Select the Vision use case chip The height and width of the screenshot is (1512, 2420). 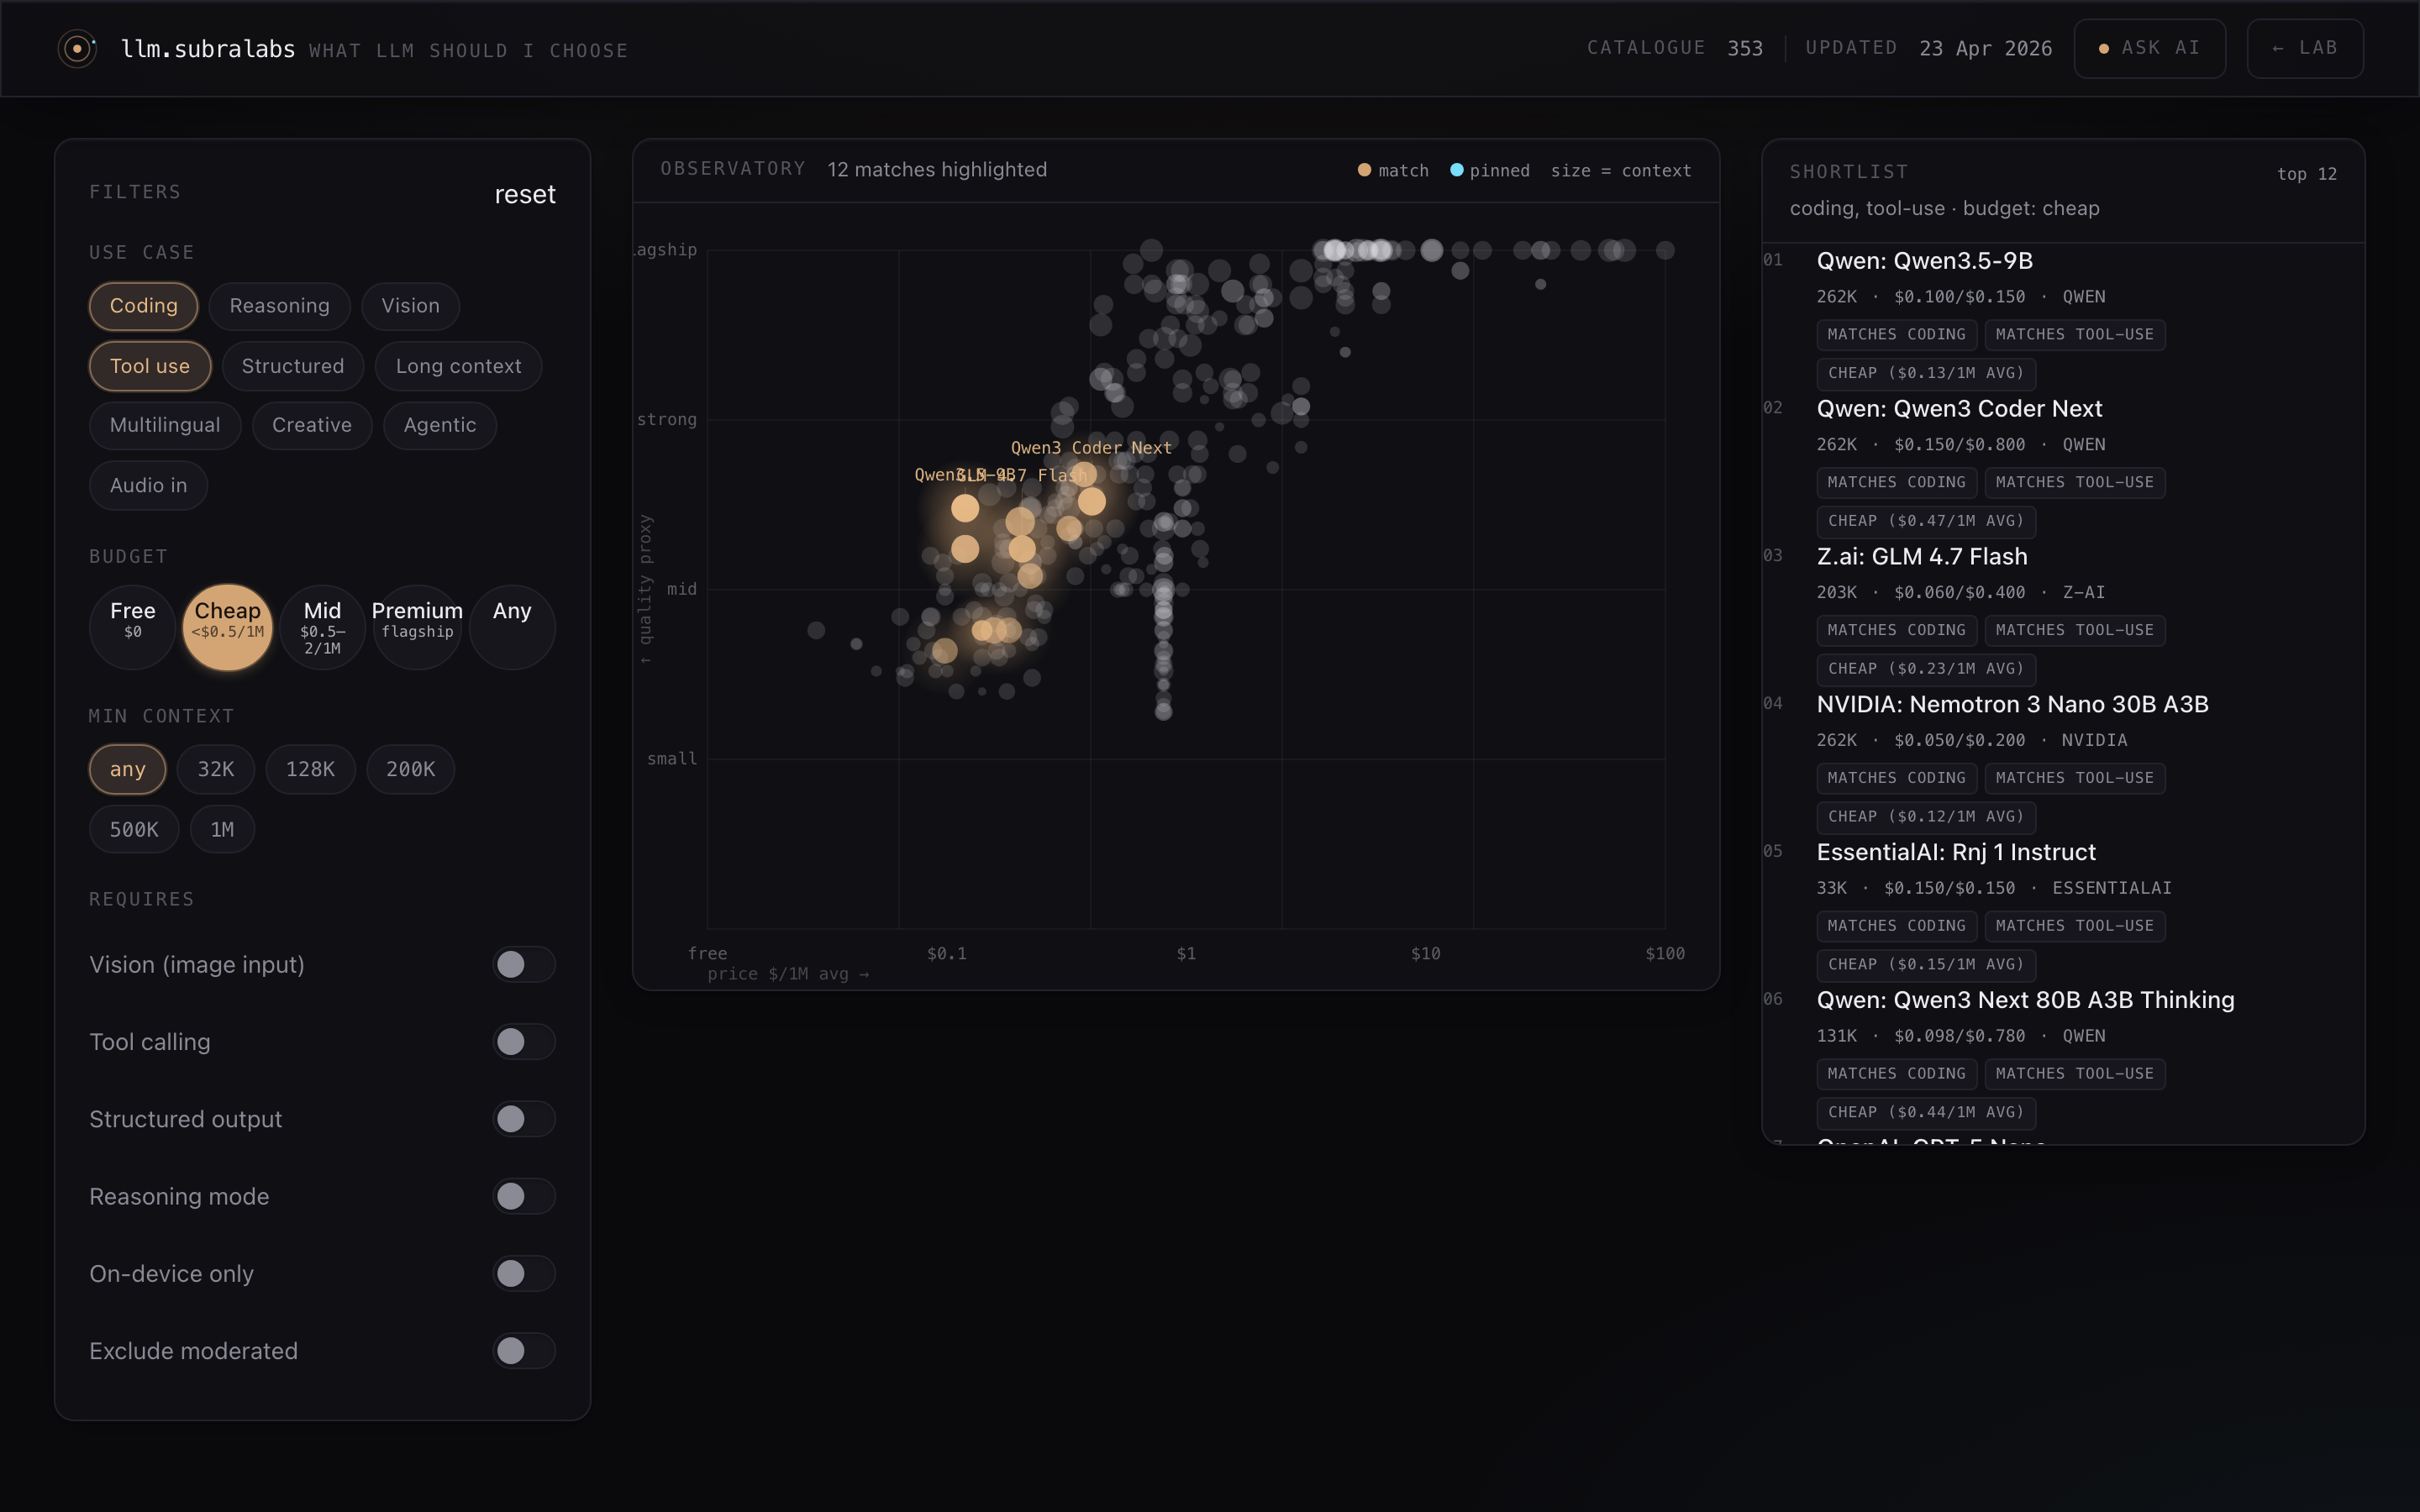click(x=410, y=306)
